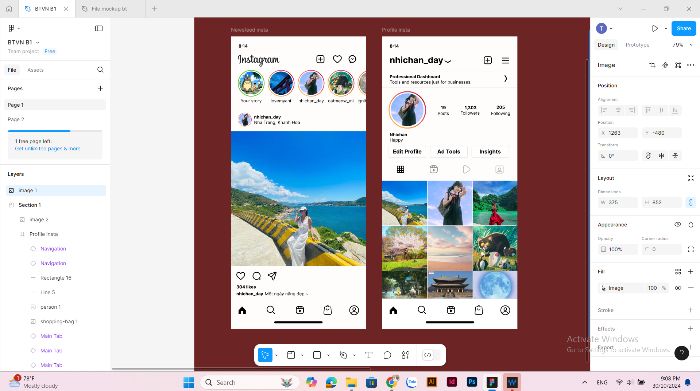
Task: Add an effect with plus icon
Action: coord(691,329)
